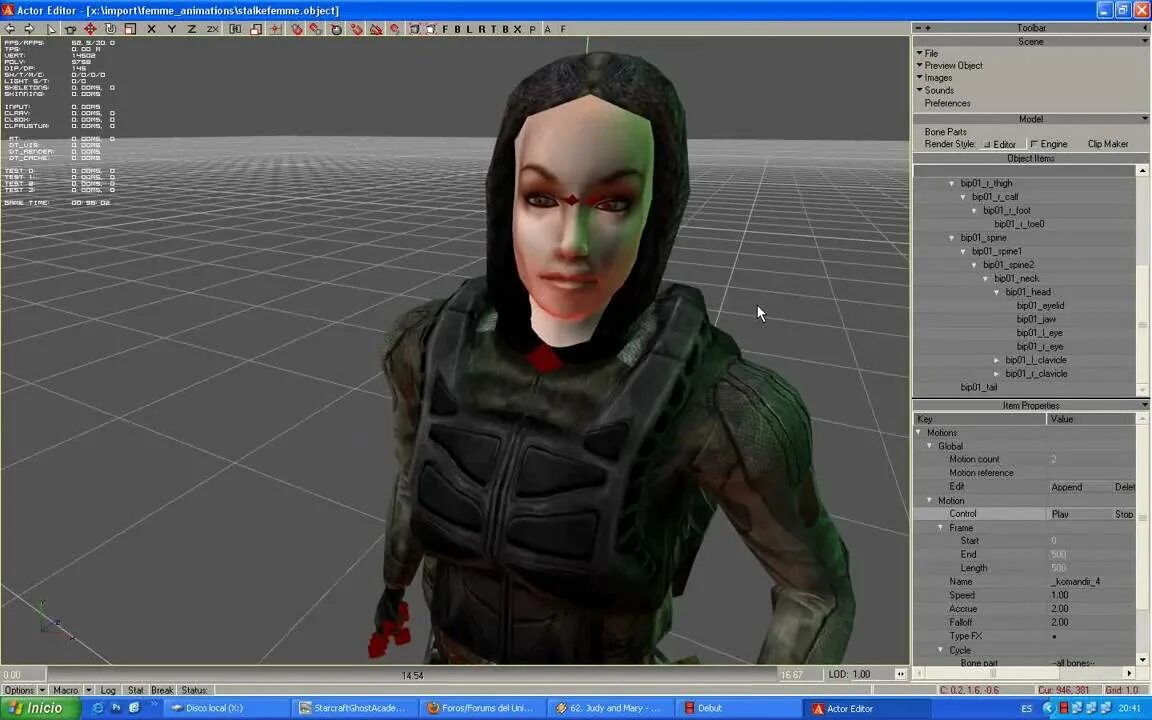This screenshot has width=1152, height=720.
Task: Select bip01_l_eye bone in tree
Action: tap(1040, 333)
